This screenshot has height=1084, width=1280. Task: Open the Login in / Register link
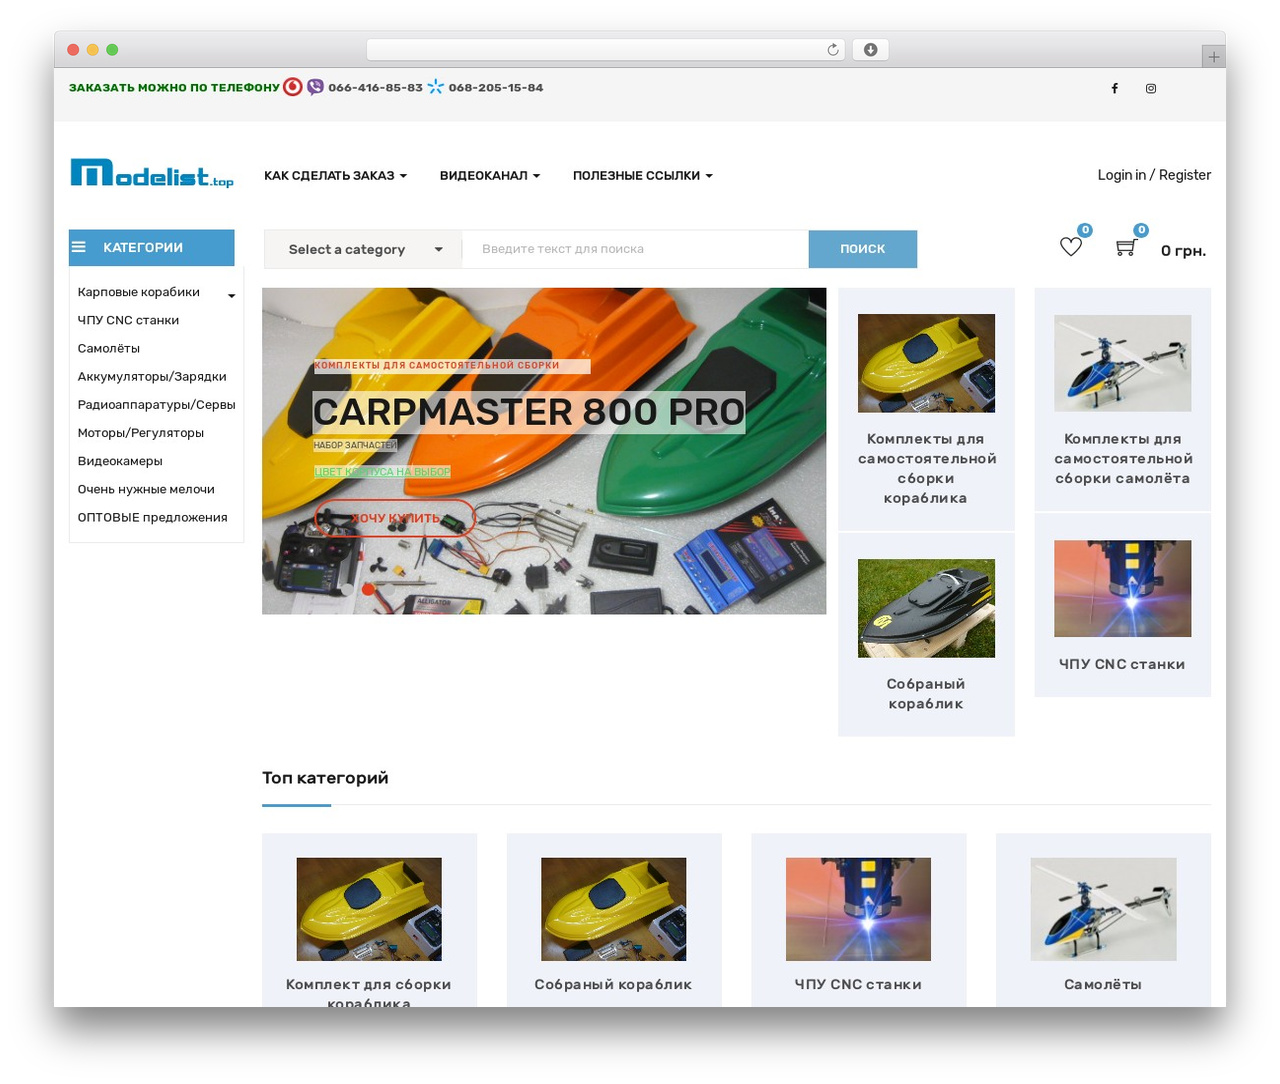pos(1154,175)
